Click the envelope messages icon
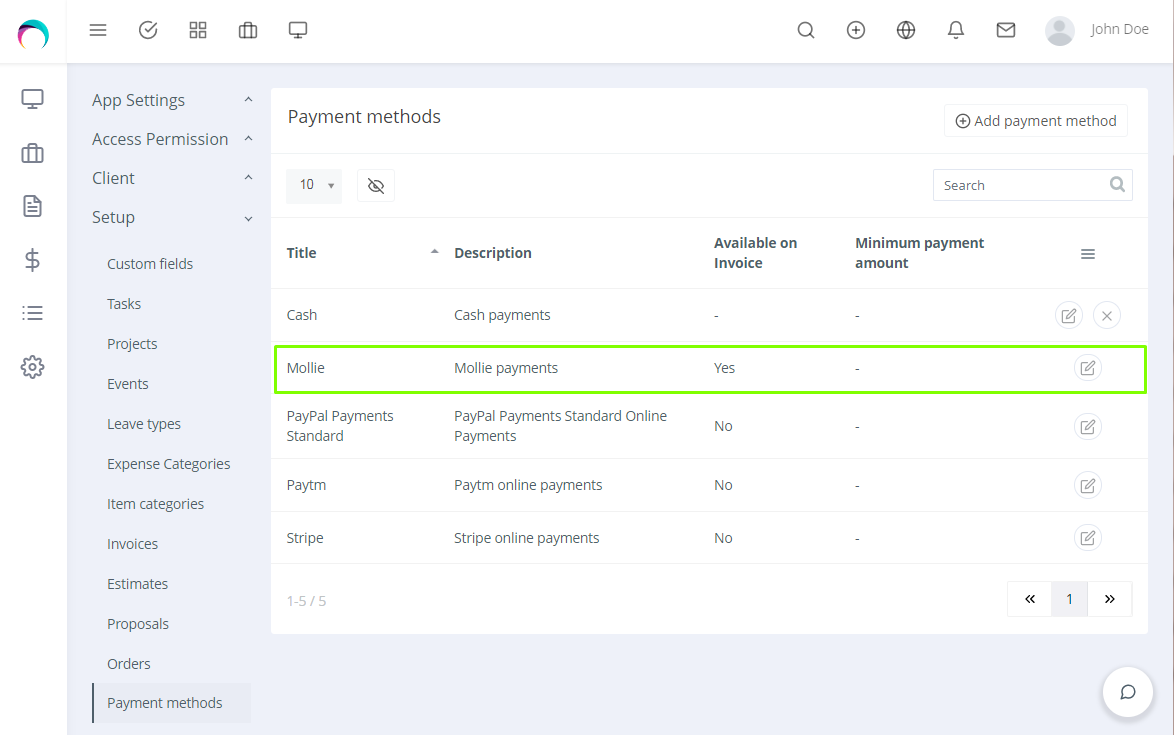The width and height of the screenshot is (1174, 735). [x=1006, y=30]
